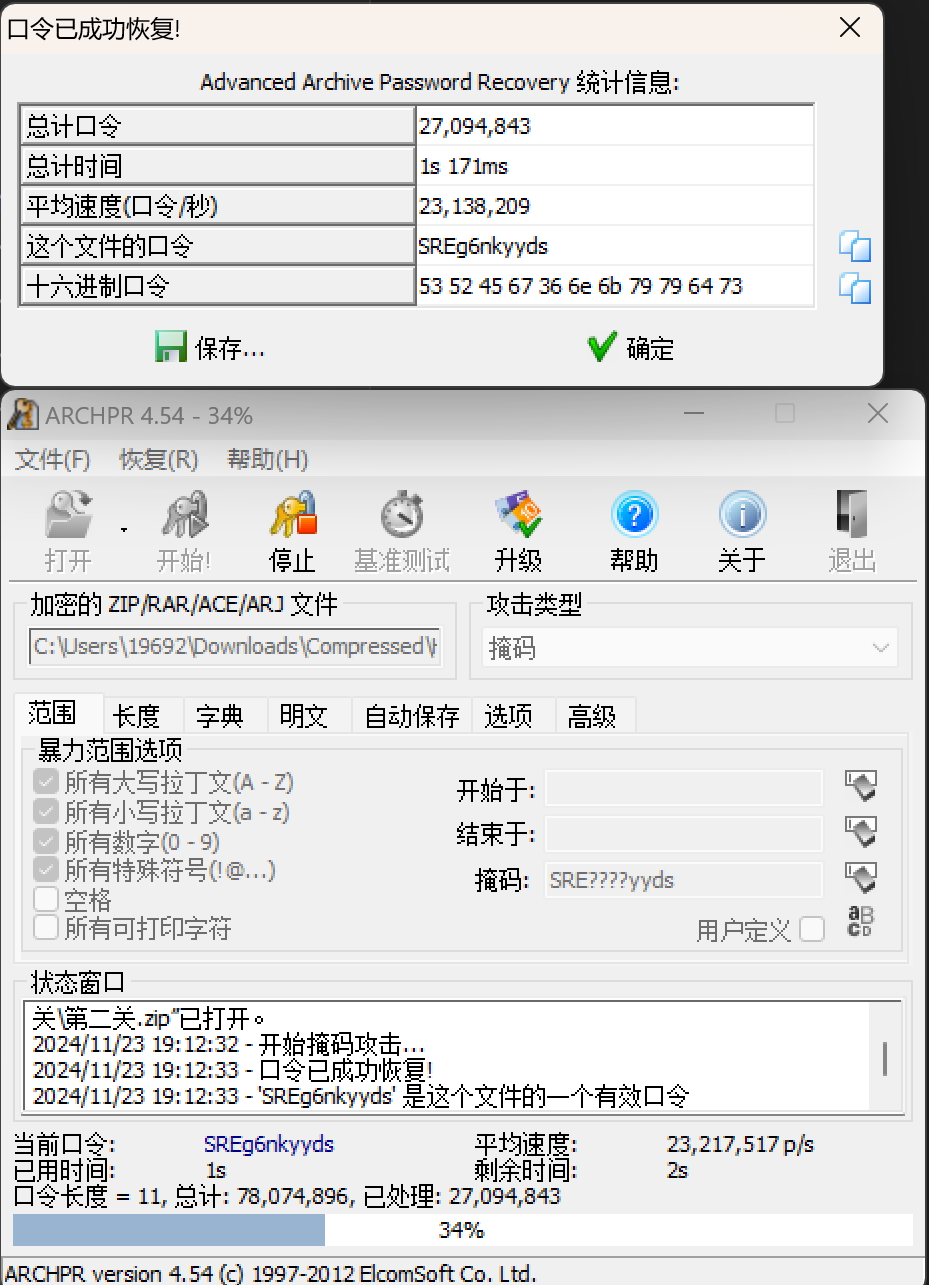The image size is (929, 1285).
Task: Click the green checkmark 确定 button
Action: [630, 348]
